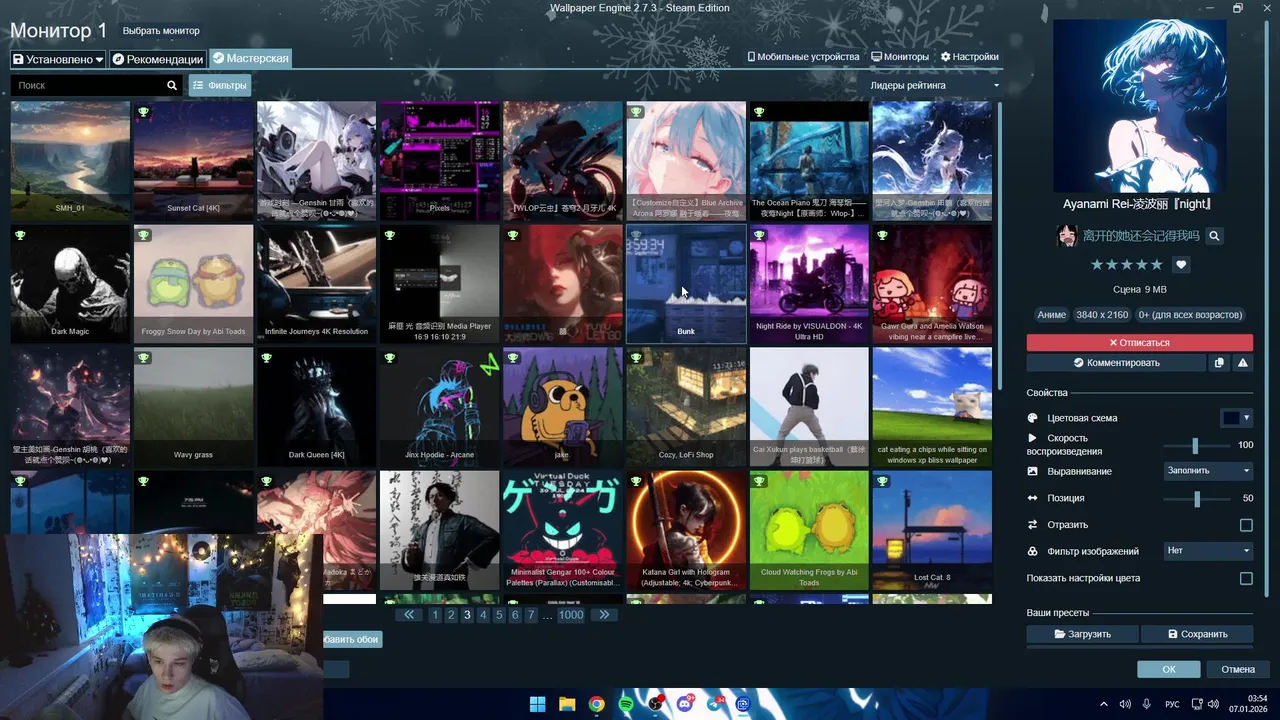Open Фильтр изображений dropdown
This screenshot has height=720, width=1280.
(1208, 551)
